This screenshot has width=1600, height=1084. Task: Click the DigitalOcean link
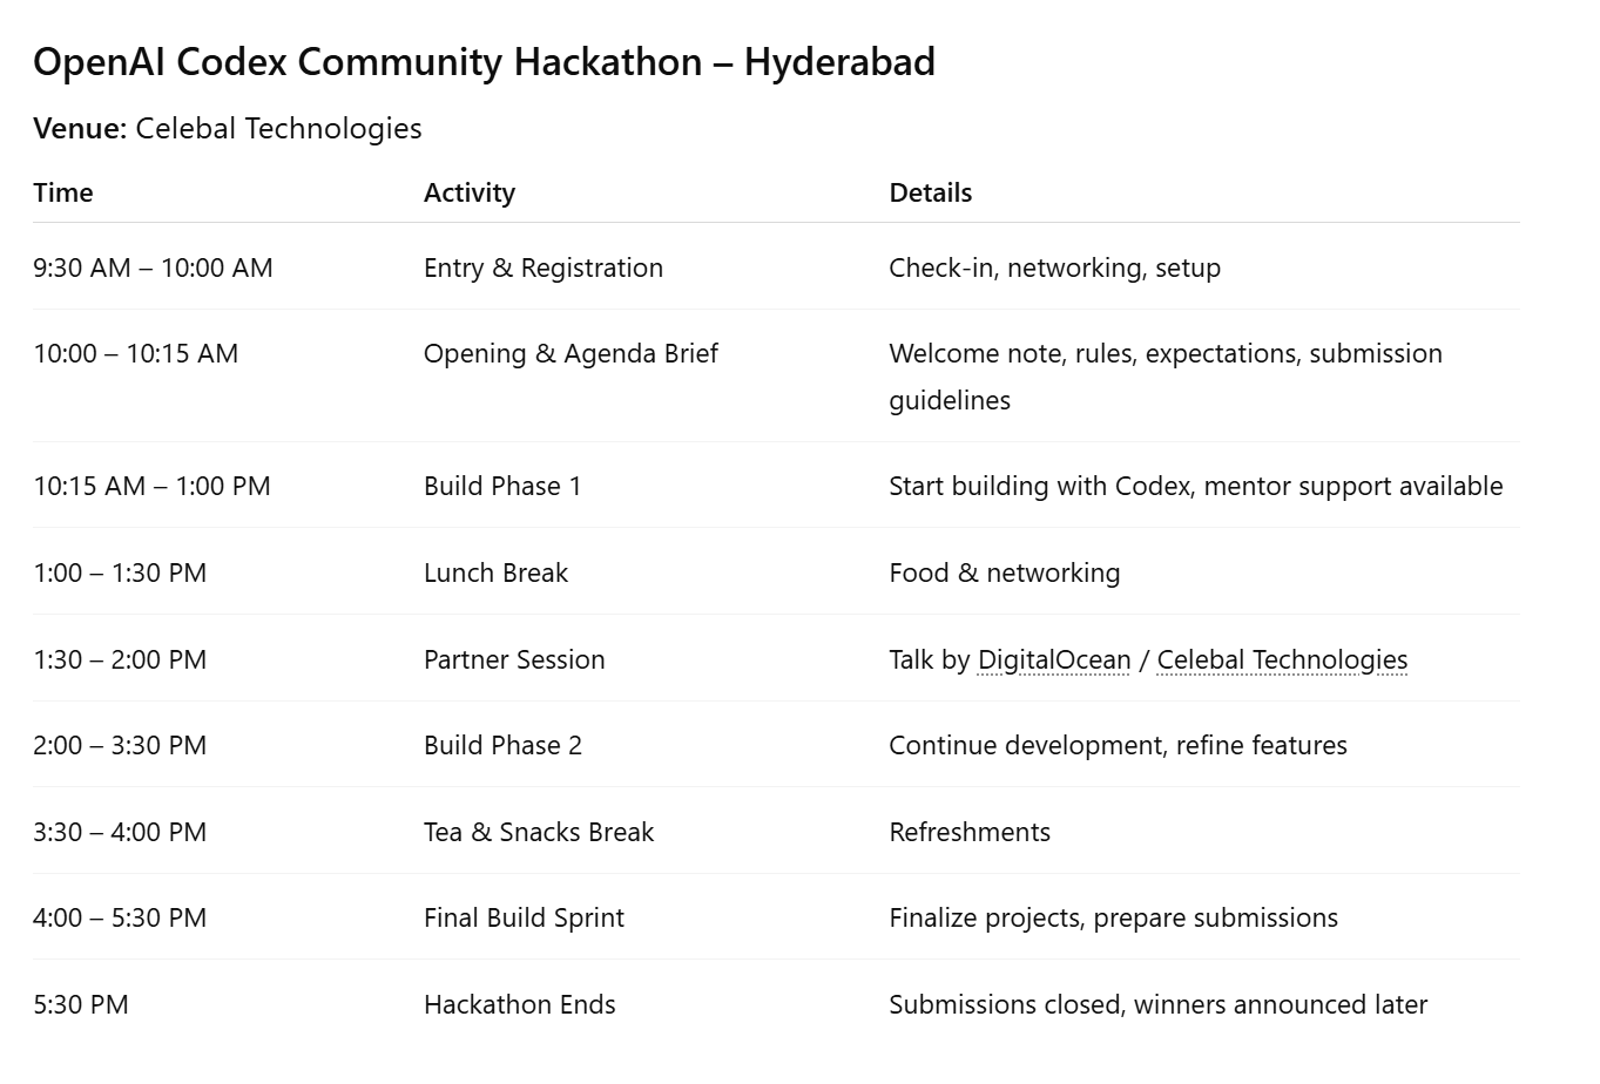[1054, 660]
